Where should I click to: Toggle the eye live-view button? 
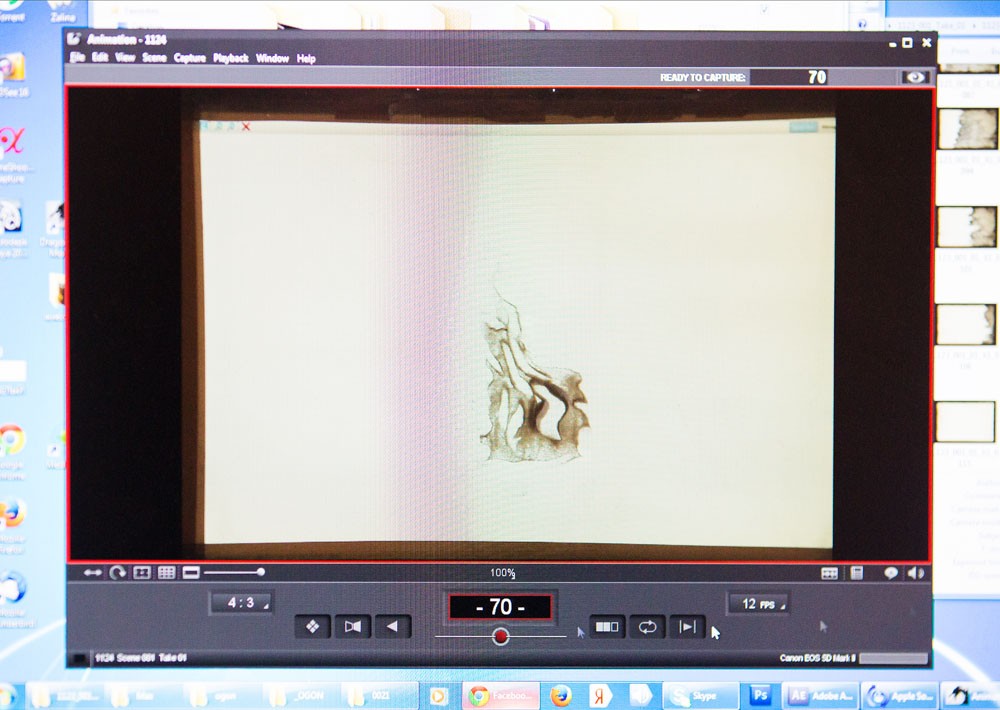[x=914, y=77]
